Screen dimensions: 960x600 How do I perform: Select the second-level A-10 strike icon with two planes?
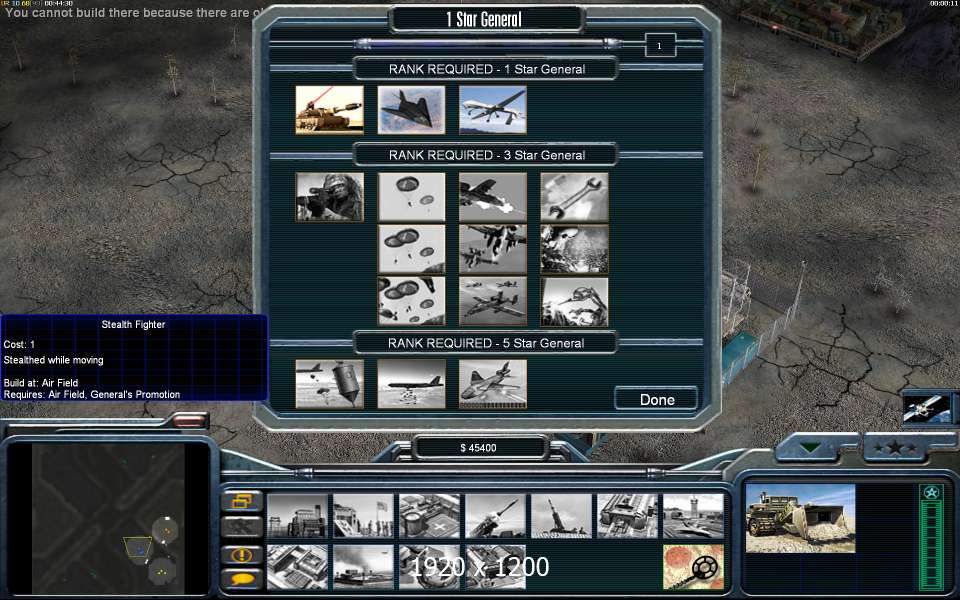[x=493, y=249]
